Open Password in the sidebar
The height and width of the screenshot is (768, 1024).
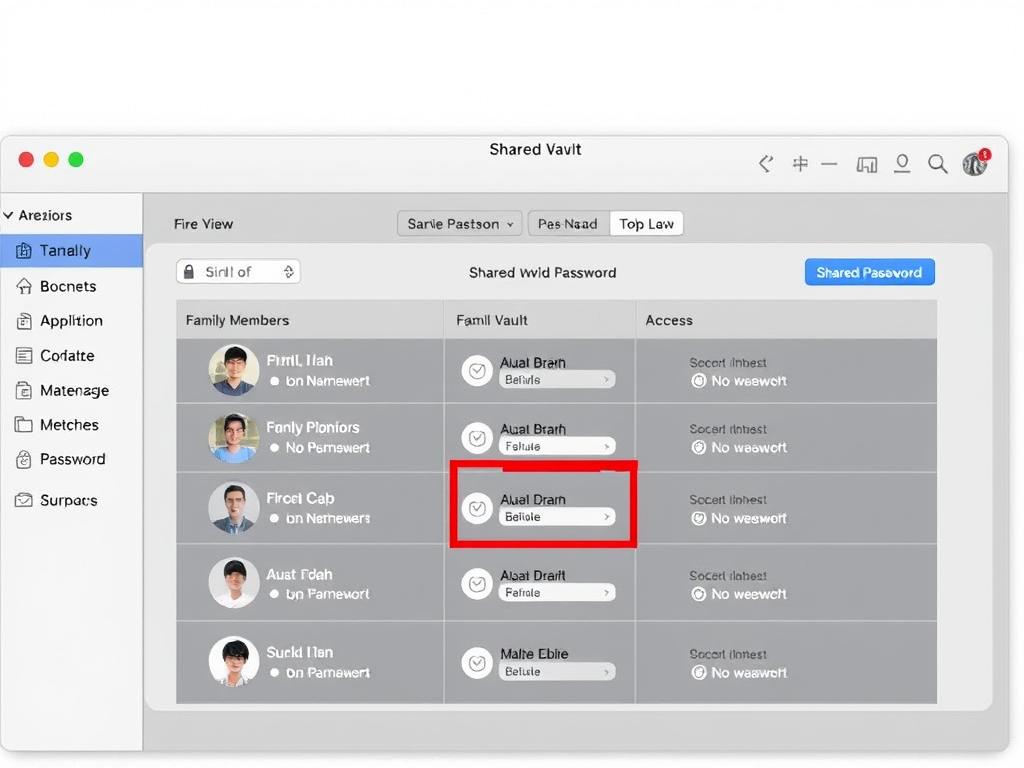(71, 460)
